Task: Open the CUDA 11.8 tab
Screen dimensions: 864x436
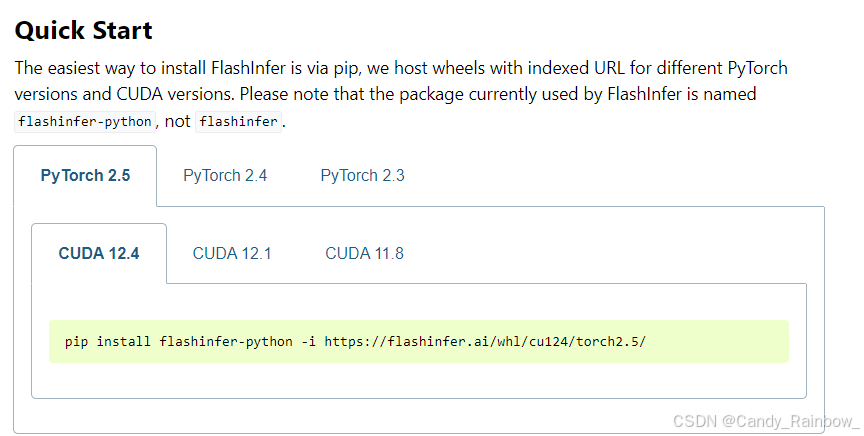Action: click(364, 254)
